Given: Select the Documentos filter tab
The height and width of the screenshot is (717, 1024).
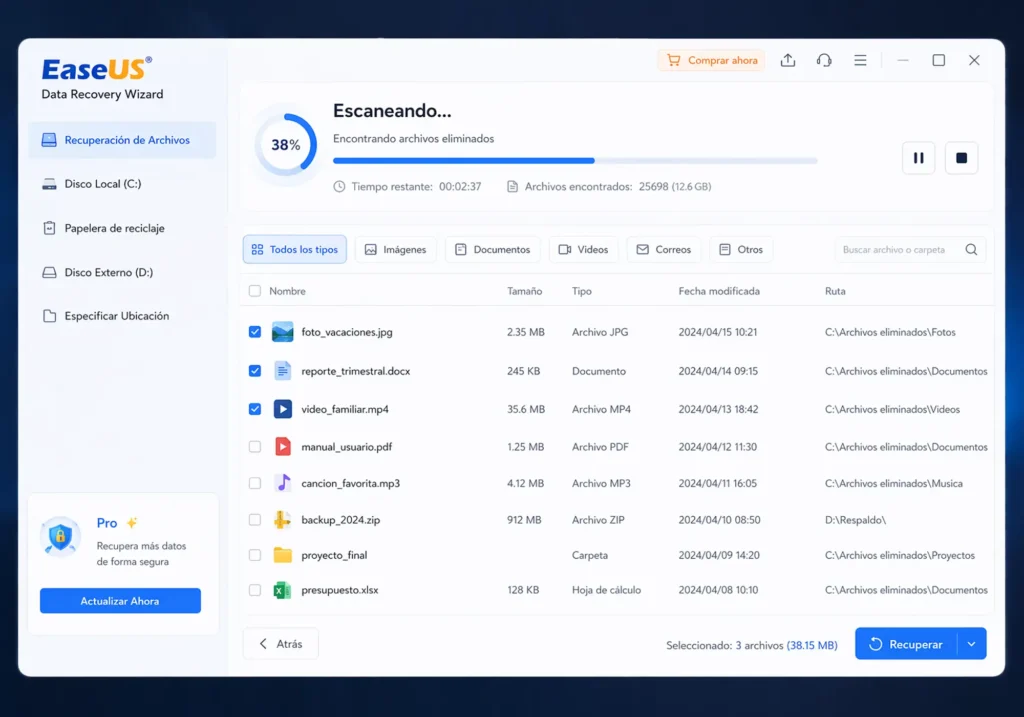Looking at the screenshot, I should [492, 249].
